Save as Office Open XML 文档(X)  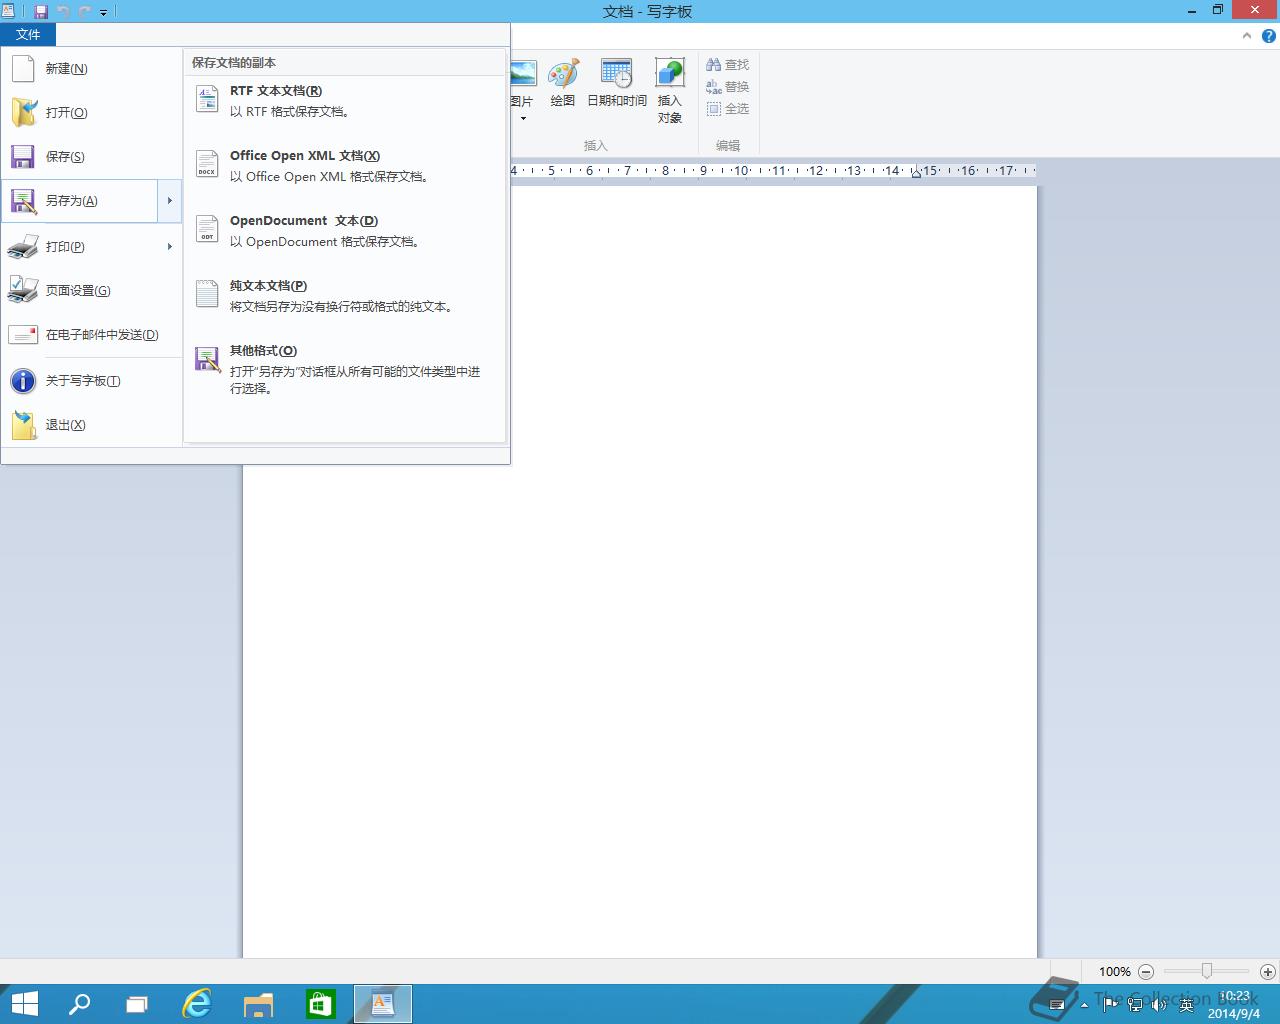coord(345,166)
